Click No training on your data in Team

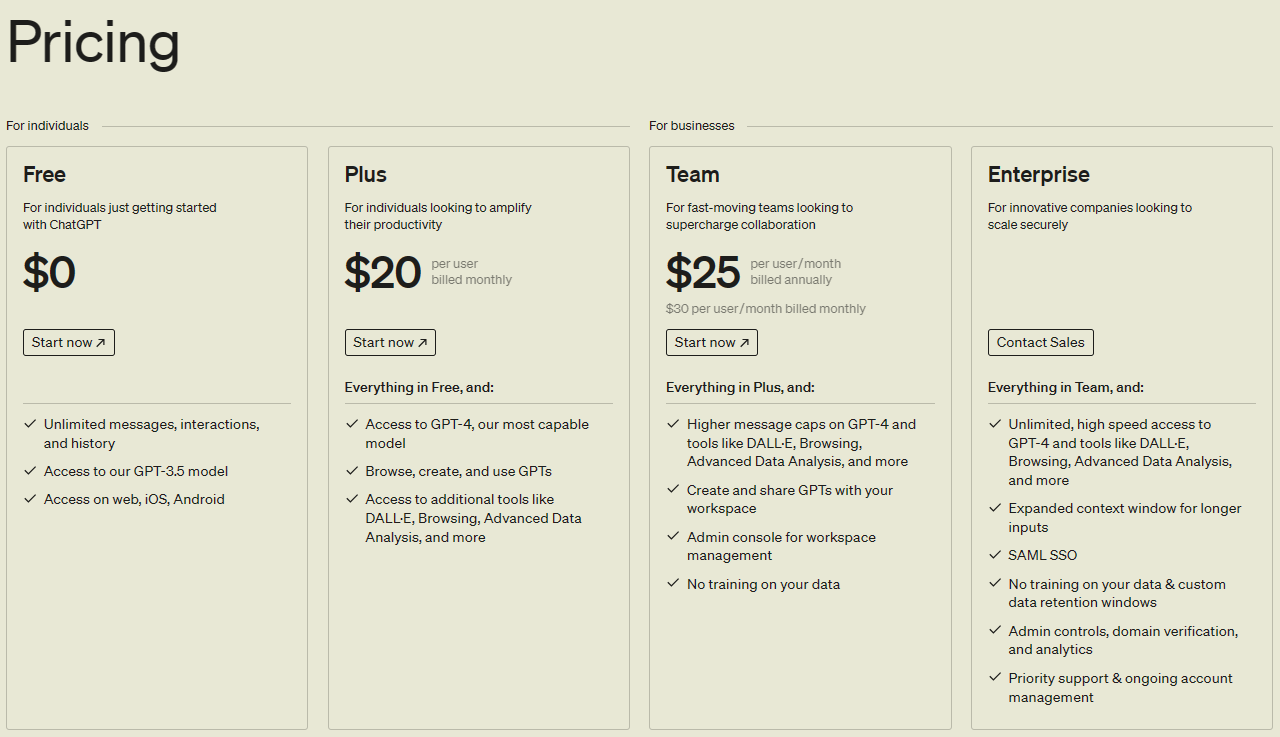click(x=763, y=584)
